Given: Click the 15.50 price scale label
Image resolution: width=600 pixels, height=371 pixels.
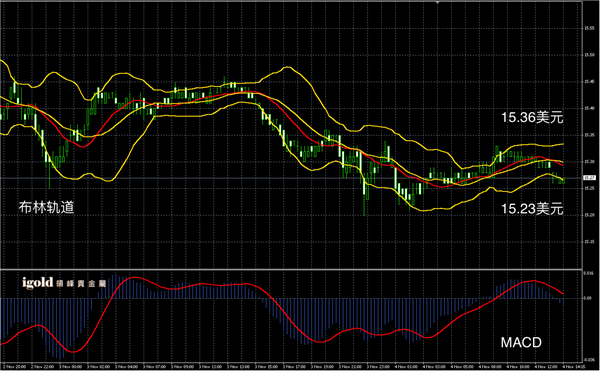Looking at the screenshot, I should click(x=589, y=55).
